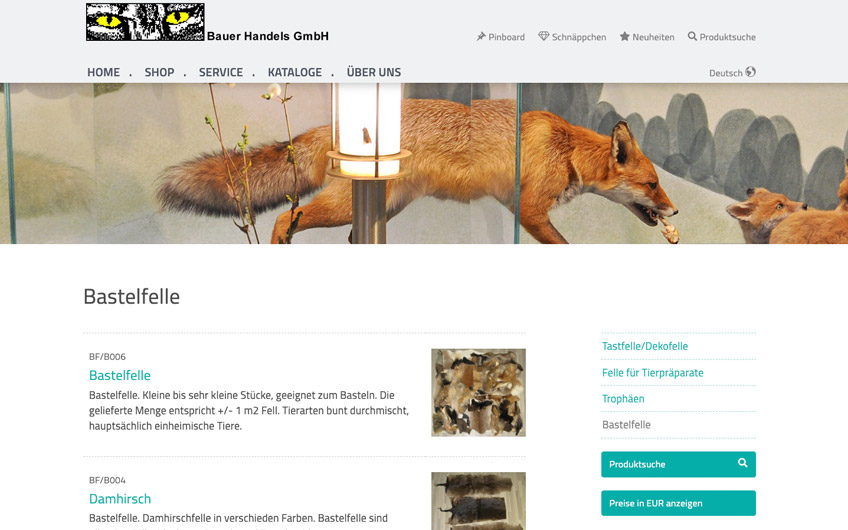Viewport: 848px width, 530px height.
Task: Open the Damhirsch product title link
Action: coord(120,499)
